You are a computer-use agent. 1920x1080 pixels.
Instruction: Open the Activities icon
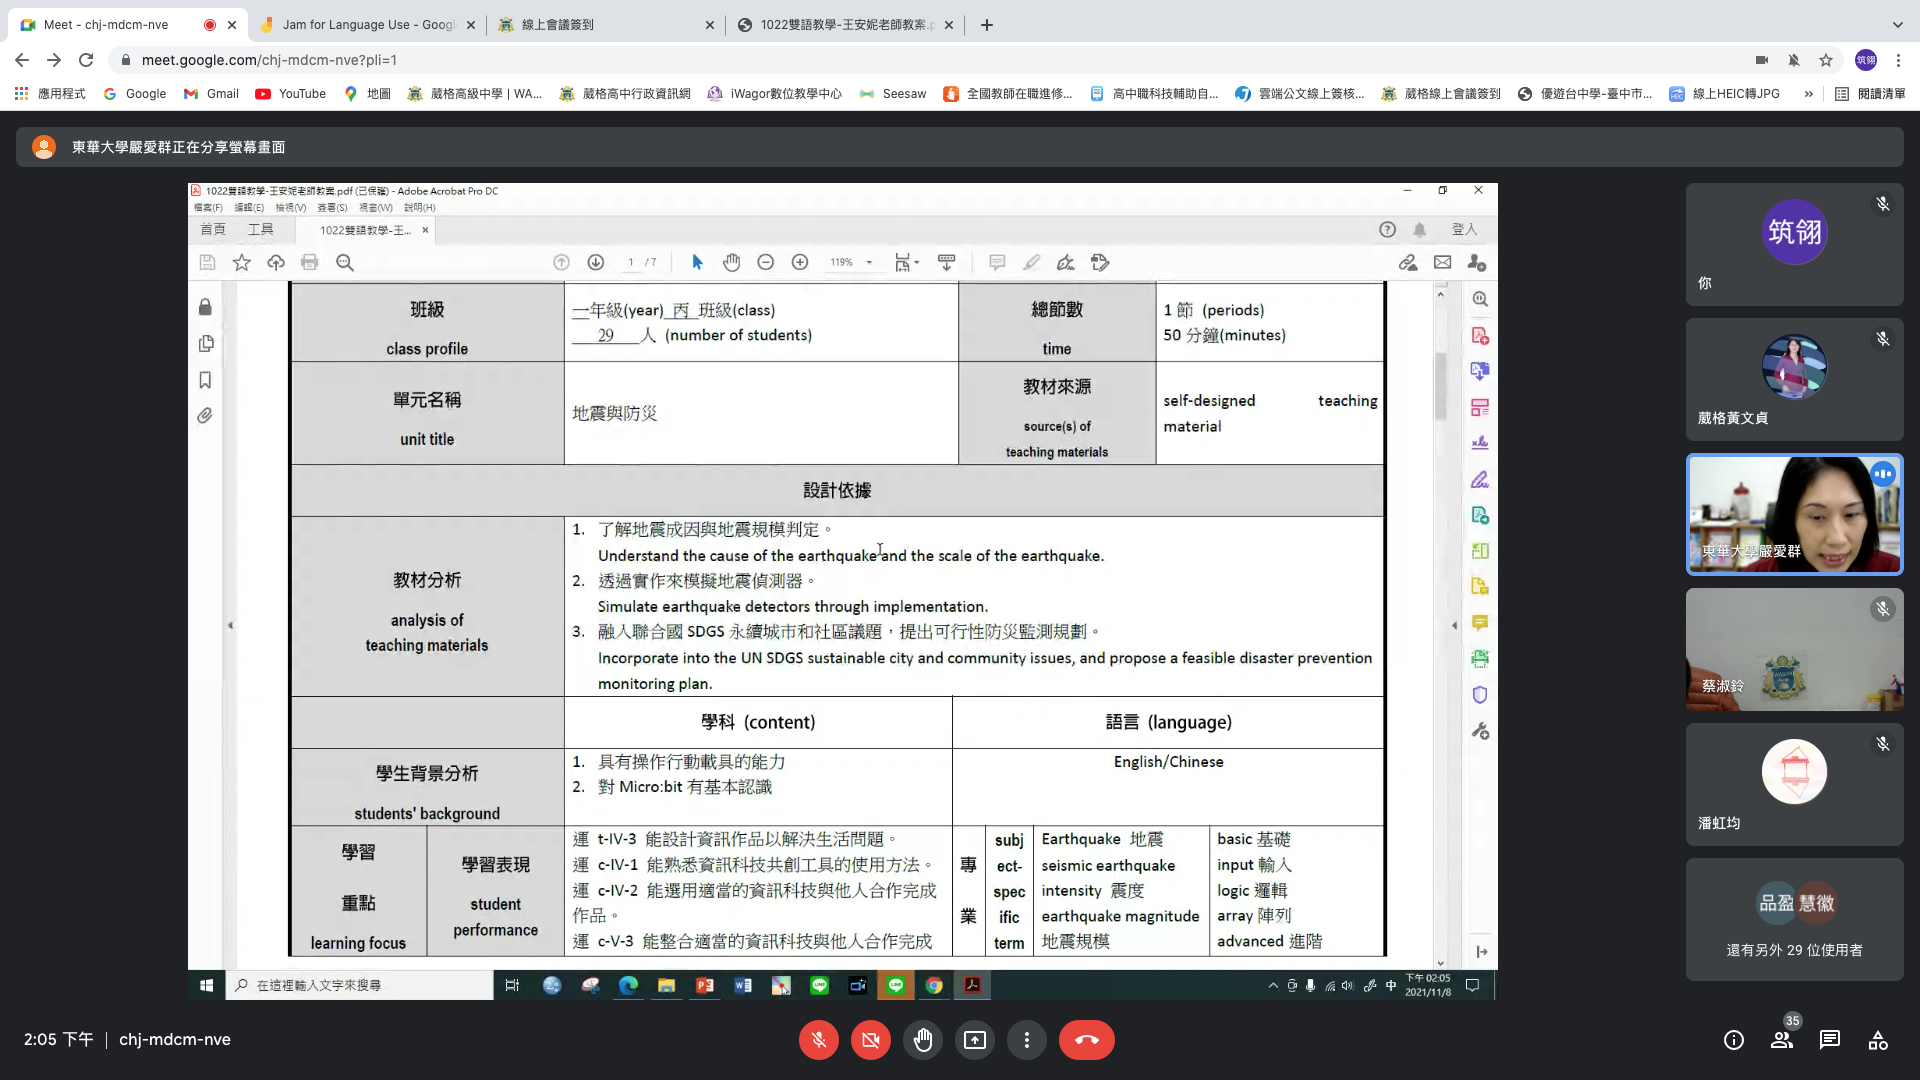tap(1878, 1040)
